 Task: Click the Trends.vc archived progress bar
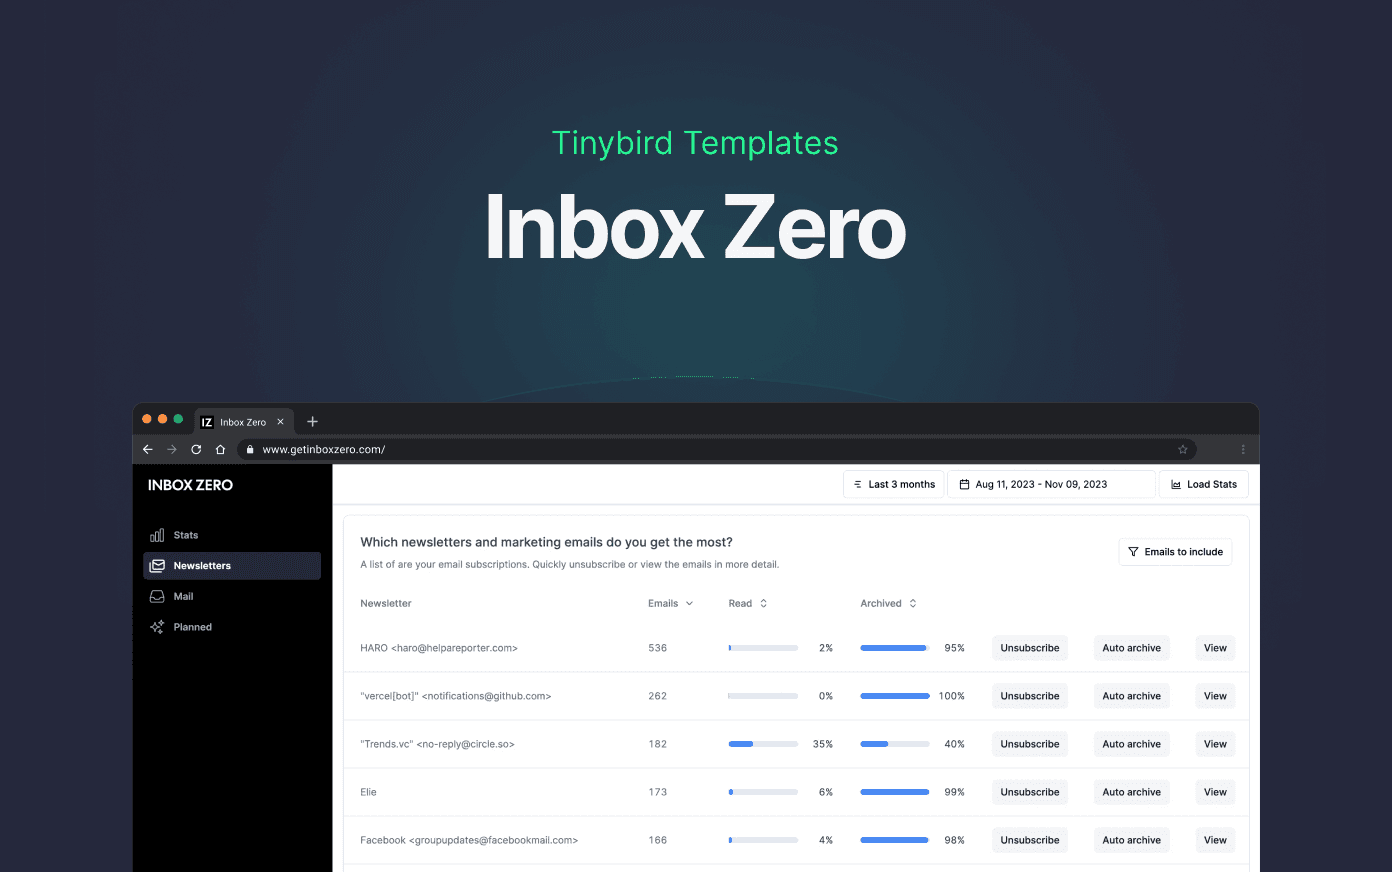pyautogui.click(x=895, y=744)
